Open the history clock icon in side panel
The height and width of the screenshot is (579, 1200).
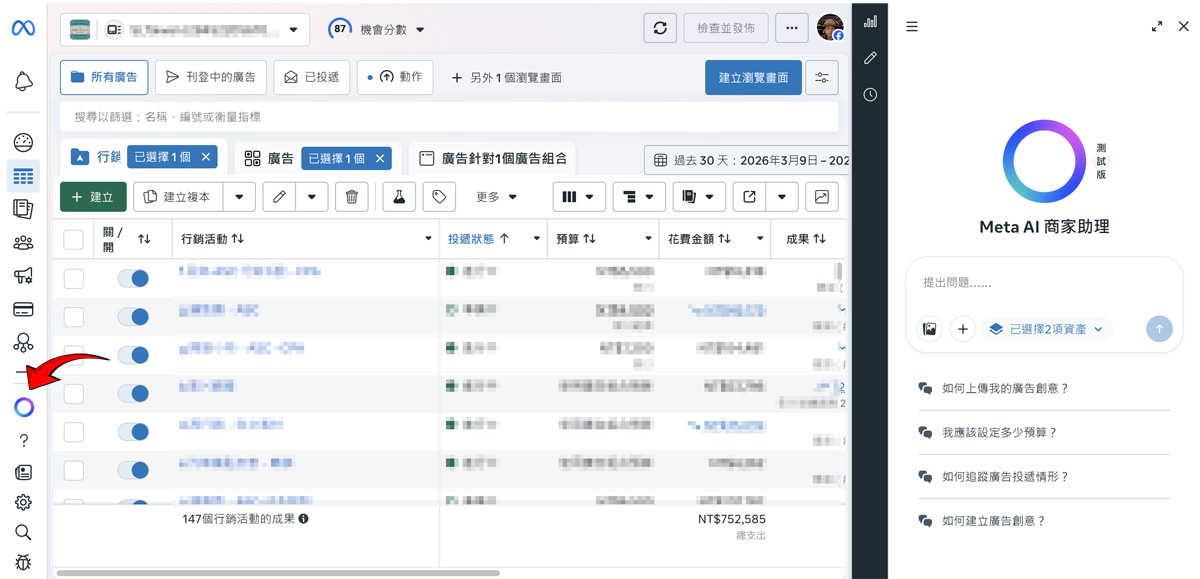click(870, 95)
